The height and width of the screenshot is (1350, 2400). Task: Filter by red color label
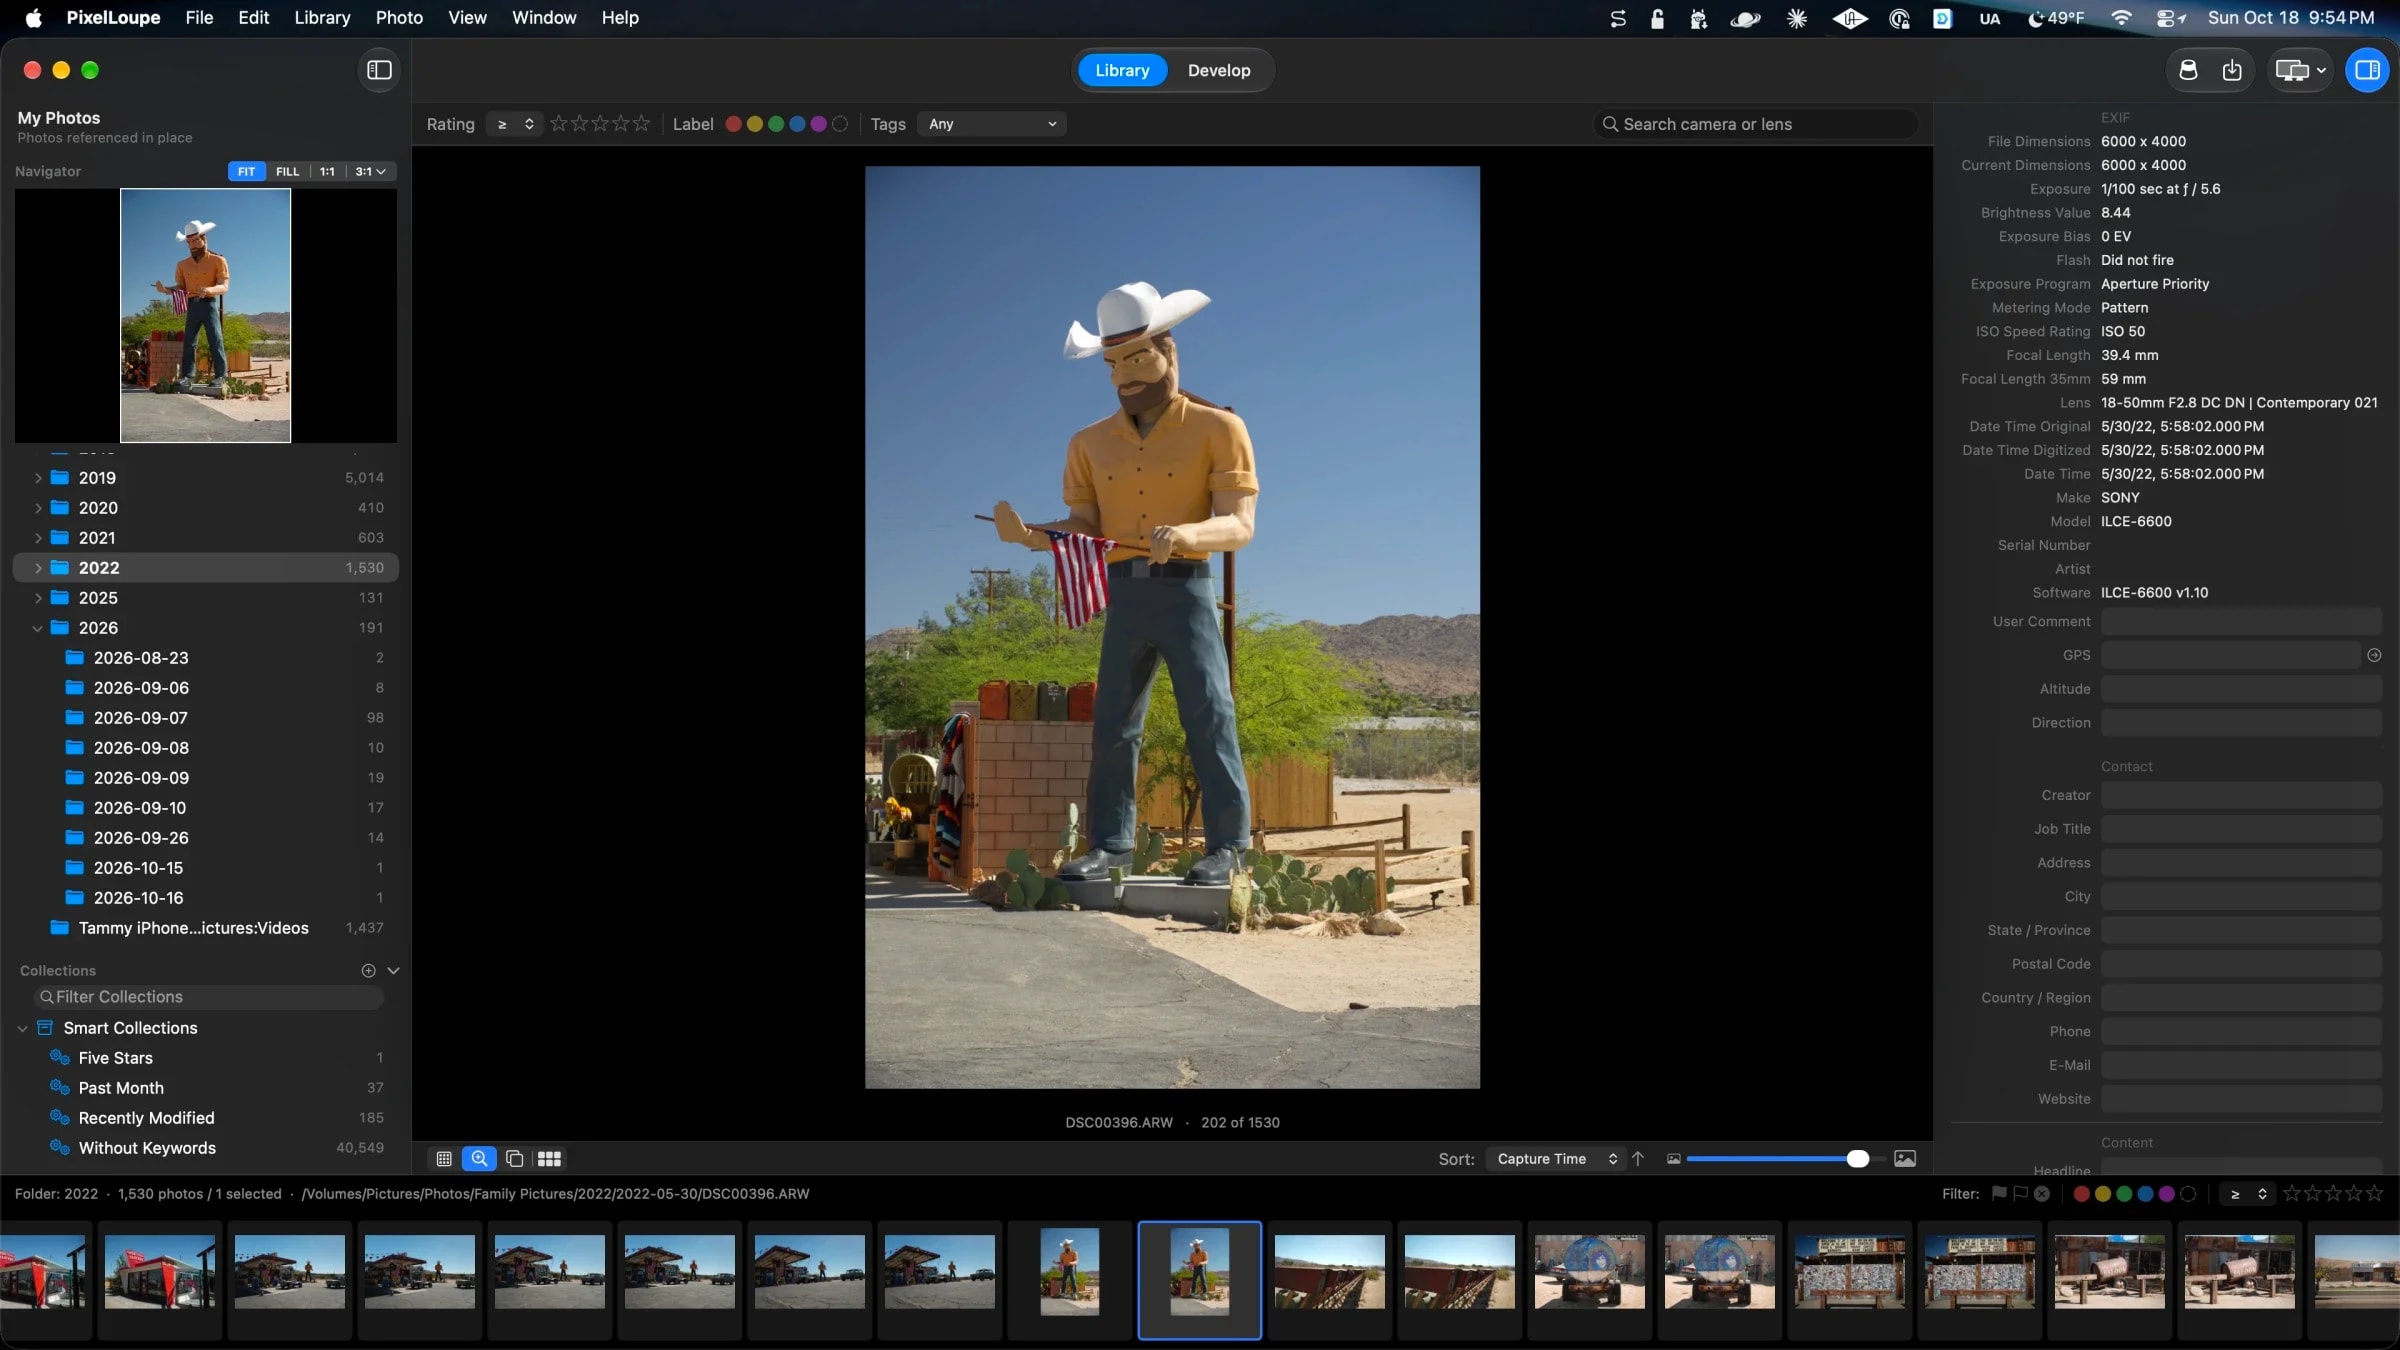click(733, 124)
